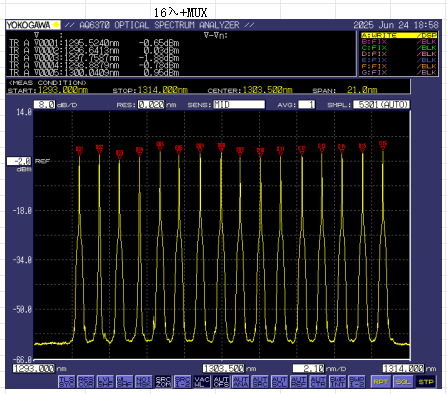Click the SWP INT status icon
This screenshot has height=394, width=447.
point(337,382)
